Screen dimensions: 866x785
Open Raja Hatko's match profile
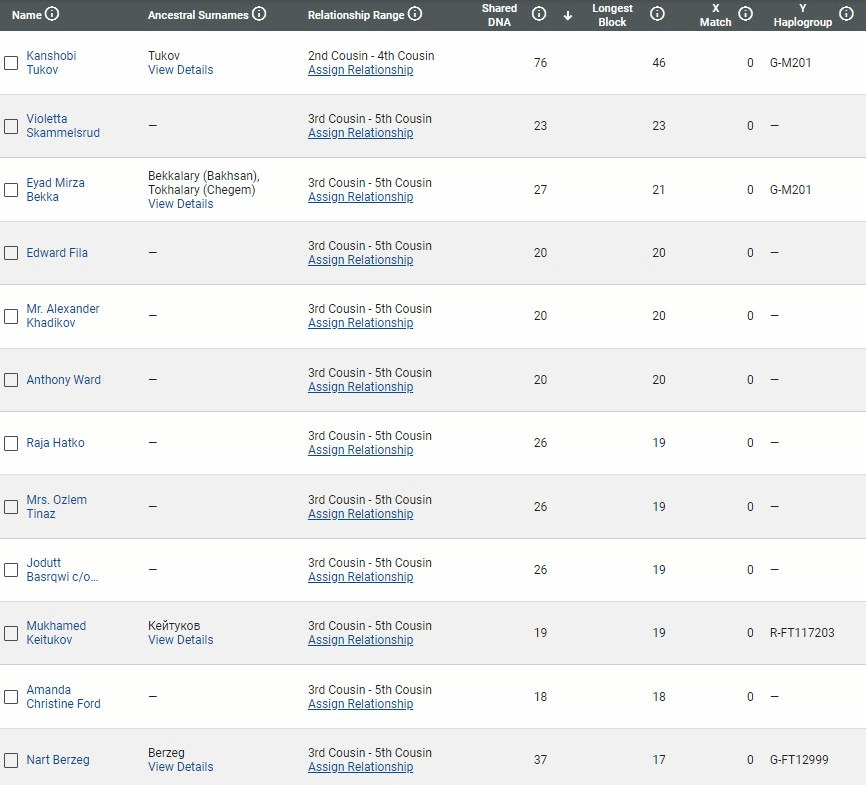(56, 443)
